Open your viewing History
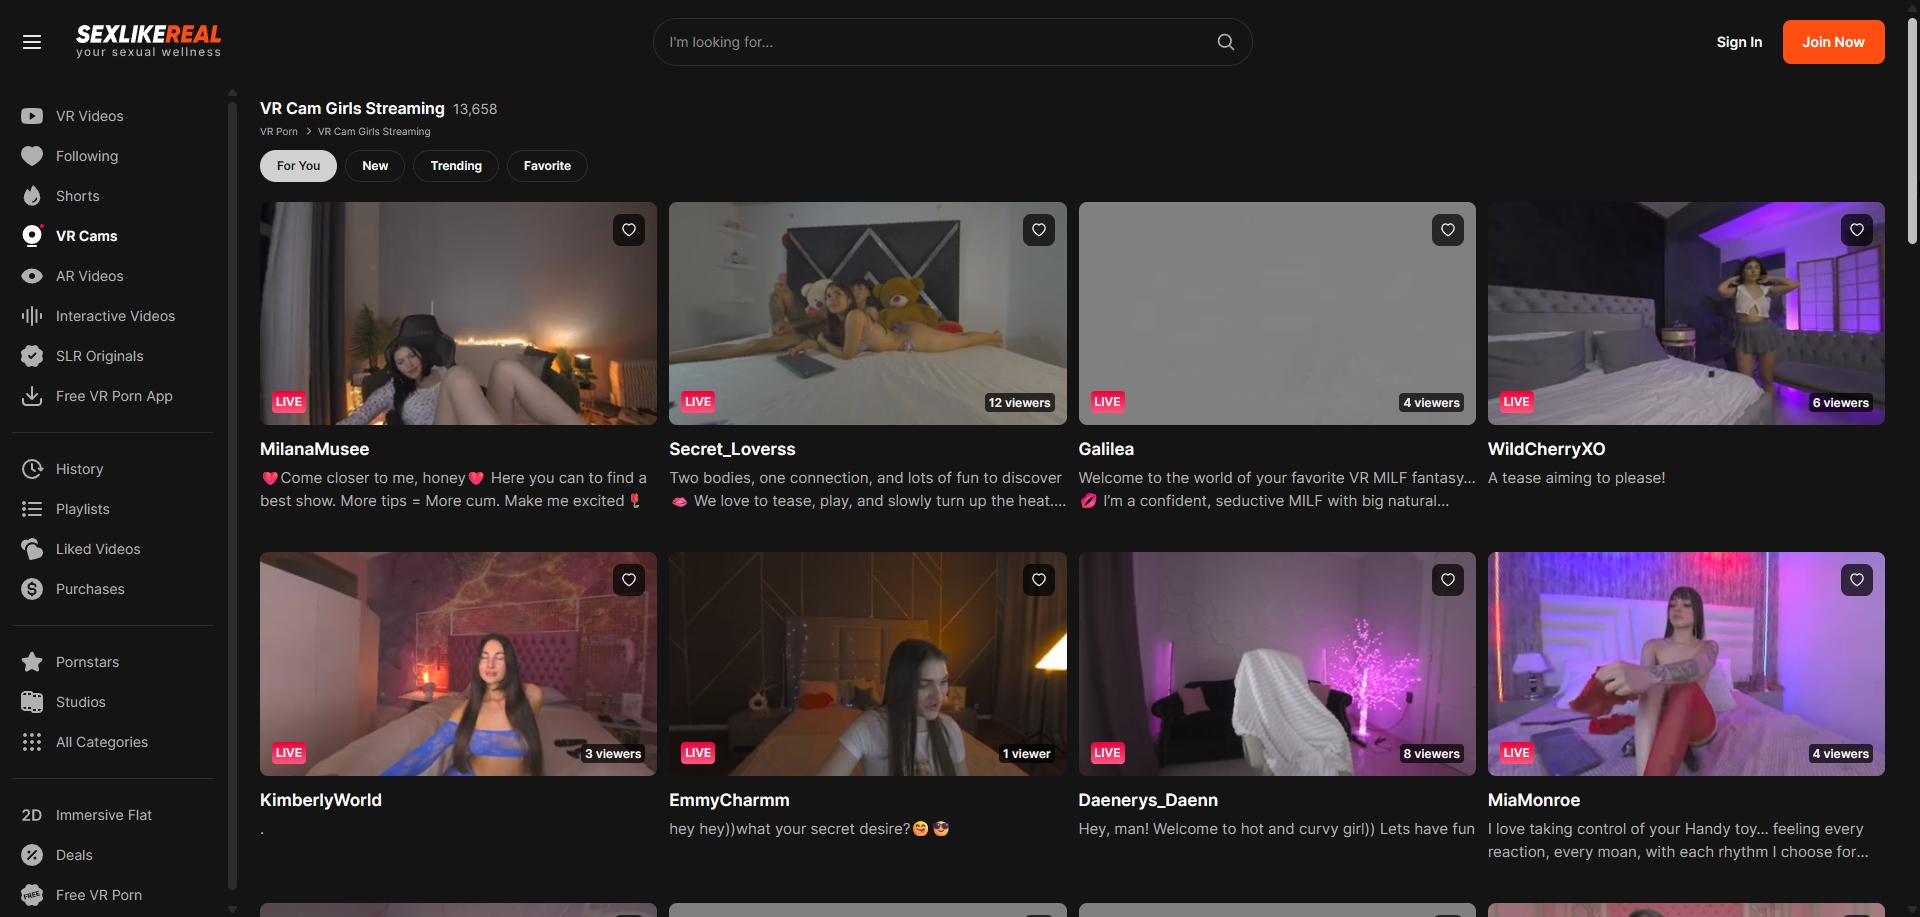 pyautogui.click(x=79, y=469)
